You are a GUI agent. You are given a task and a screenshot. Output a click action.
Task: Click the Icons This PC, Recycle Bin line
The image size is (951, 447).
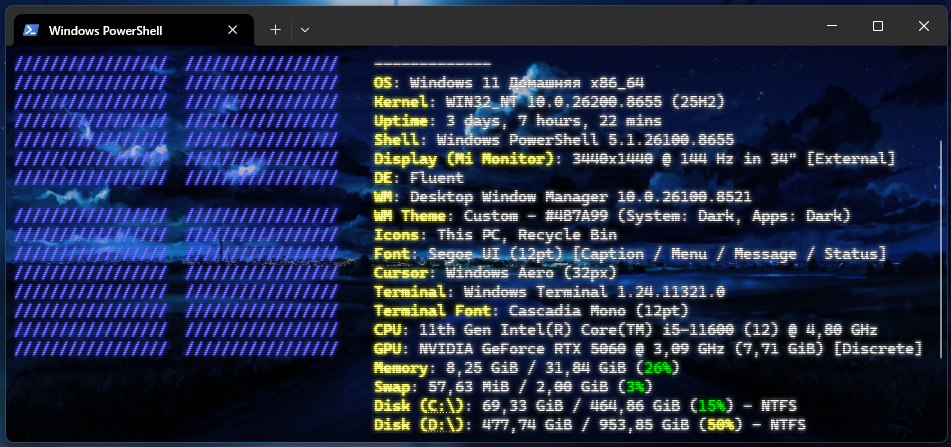(496, 235)
